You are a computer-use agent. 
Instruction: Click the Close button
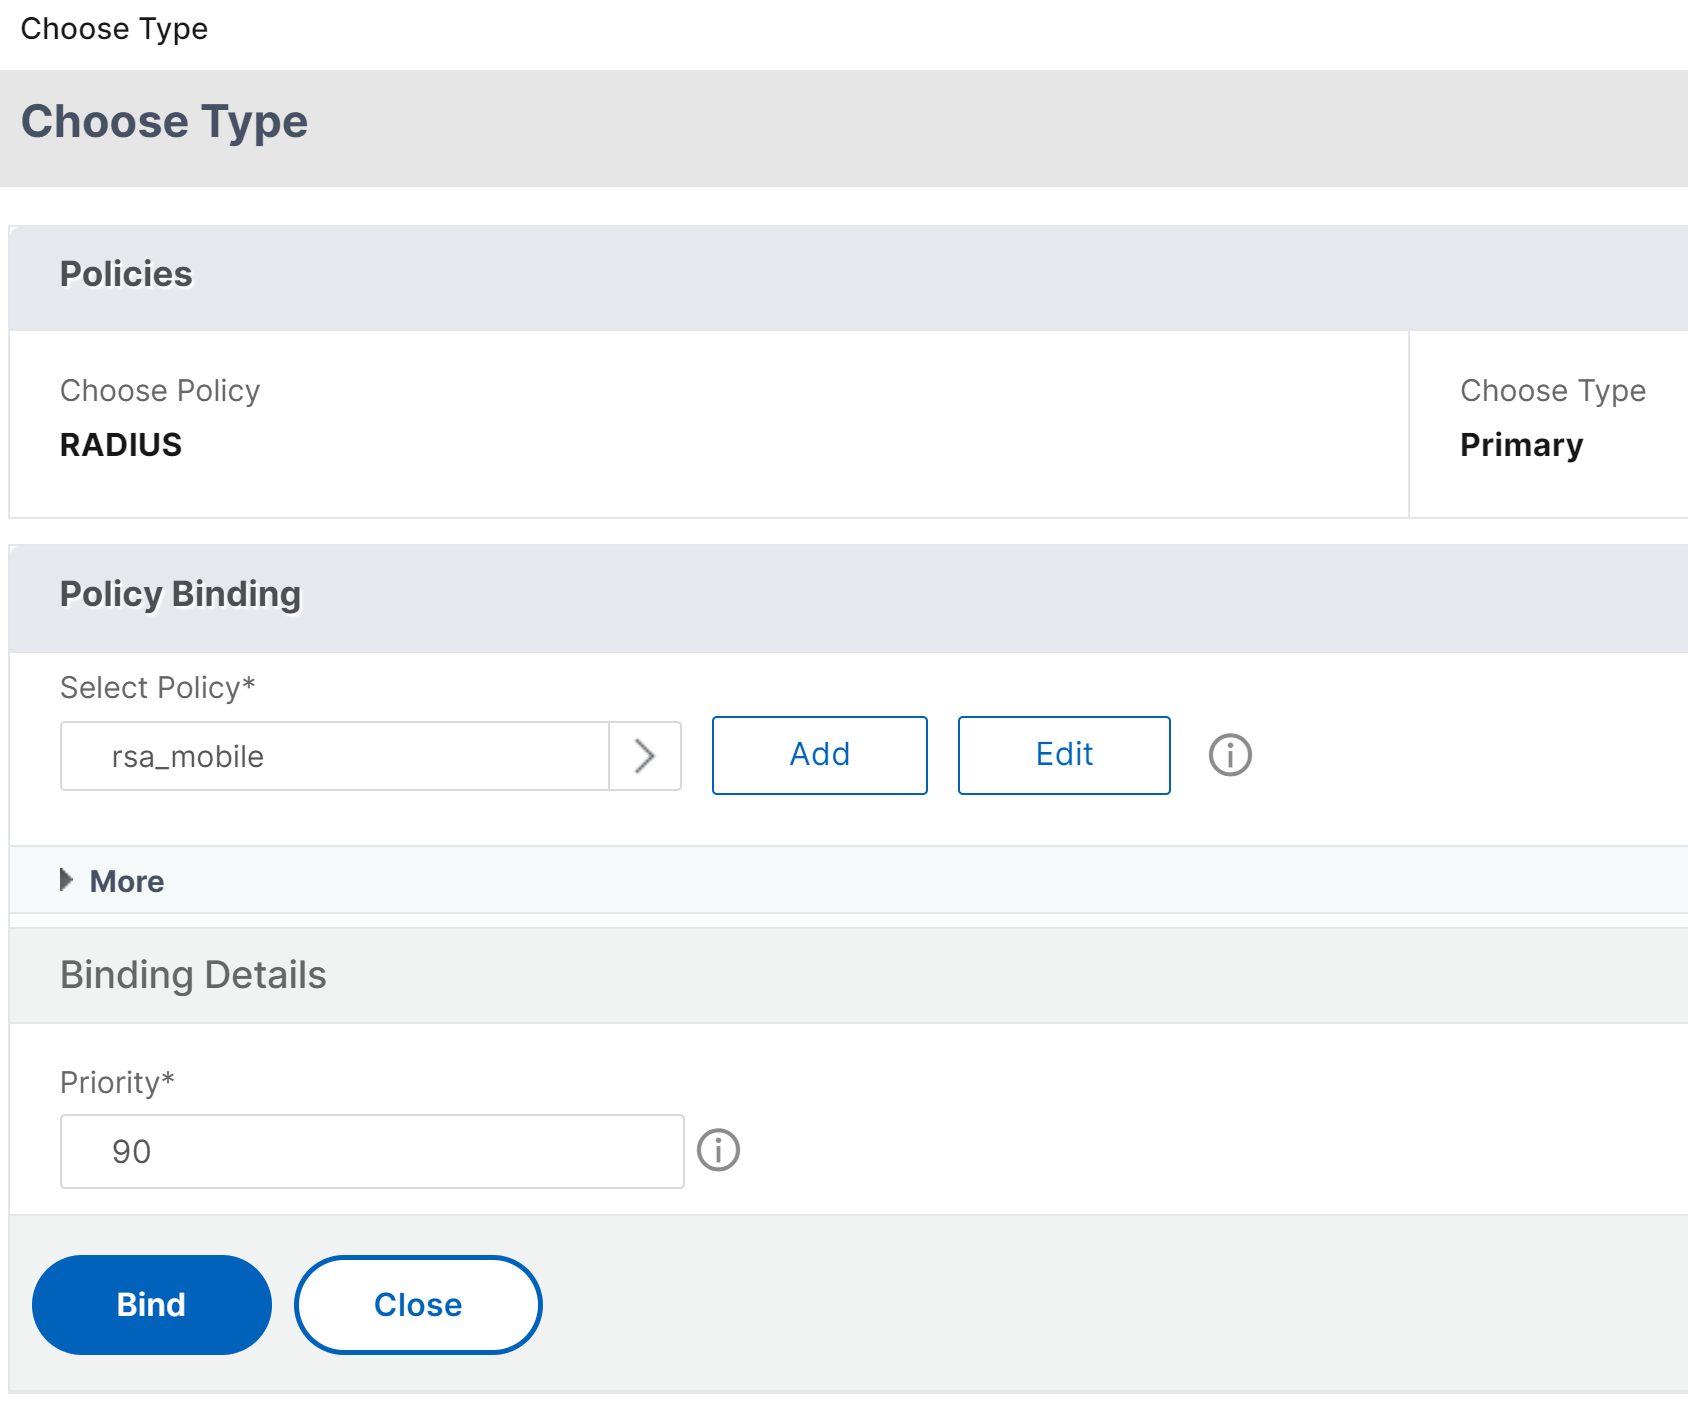tap(418, 1305)
